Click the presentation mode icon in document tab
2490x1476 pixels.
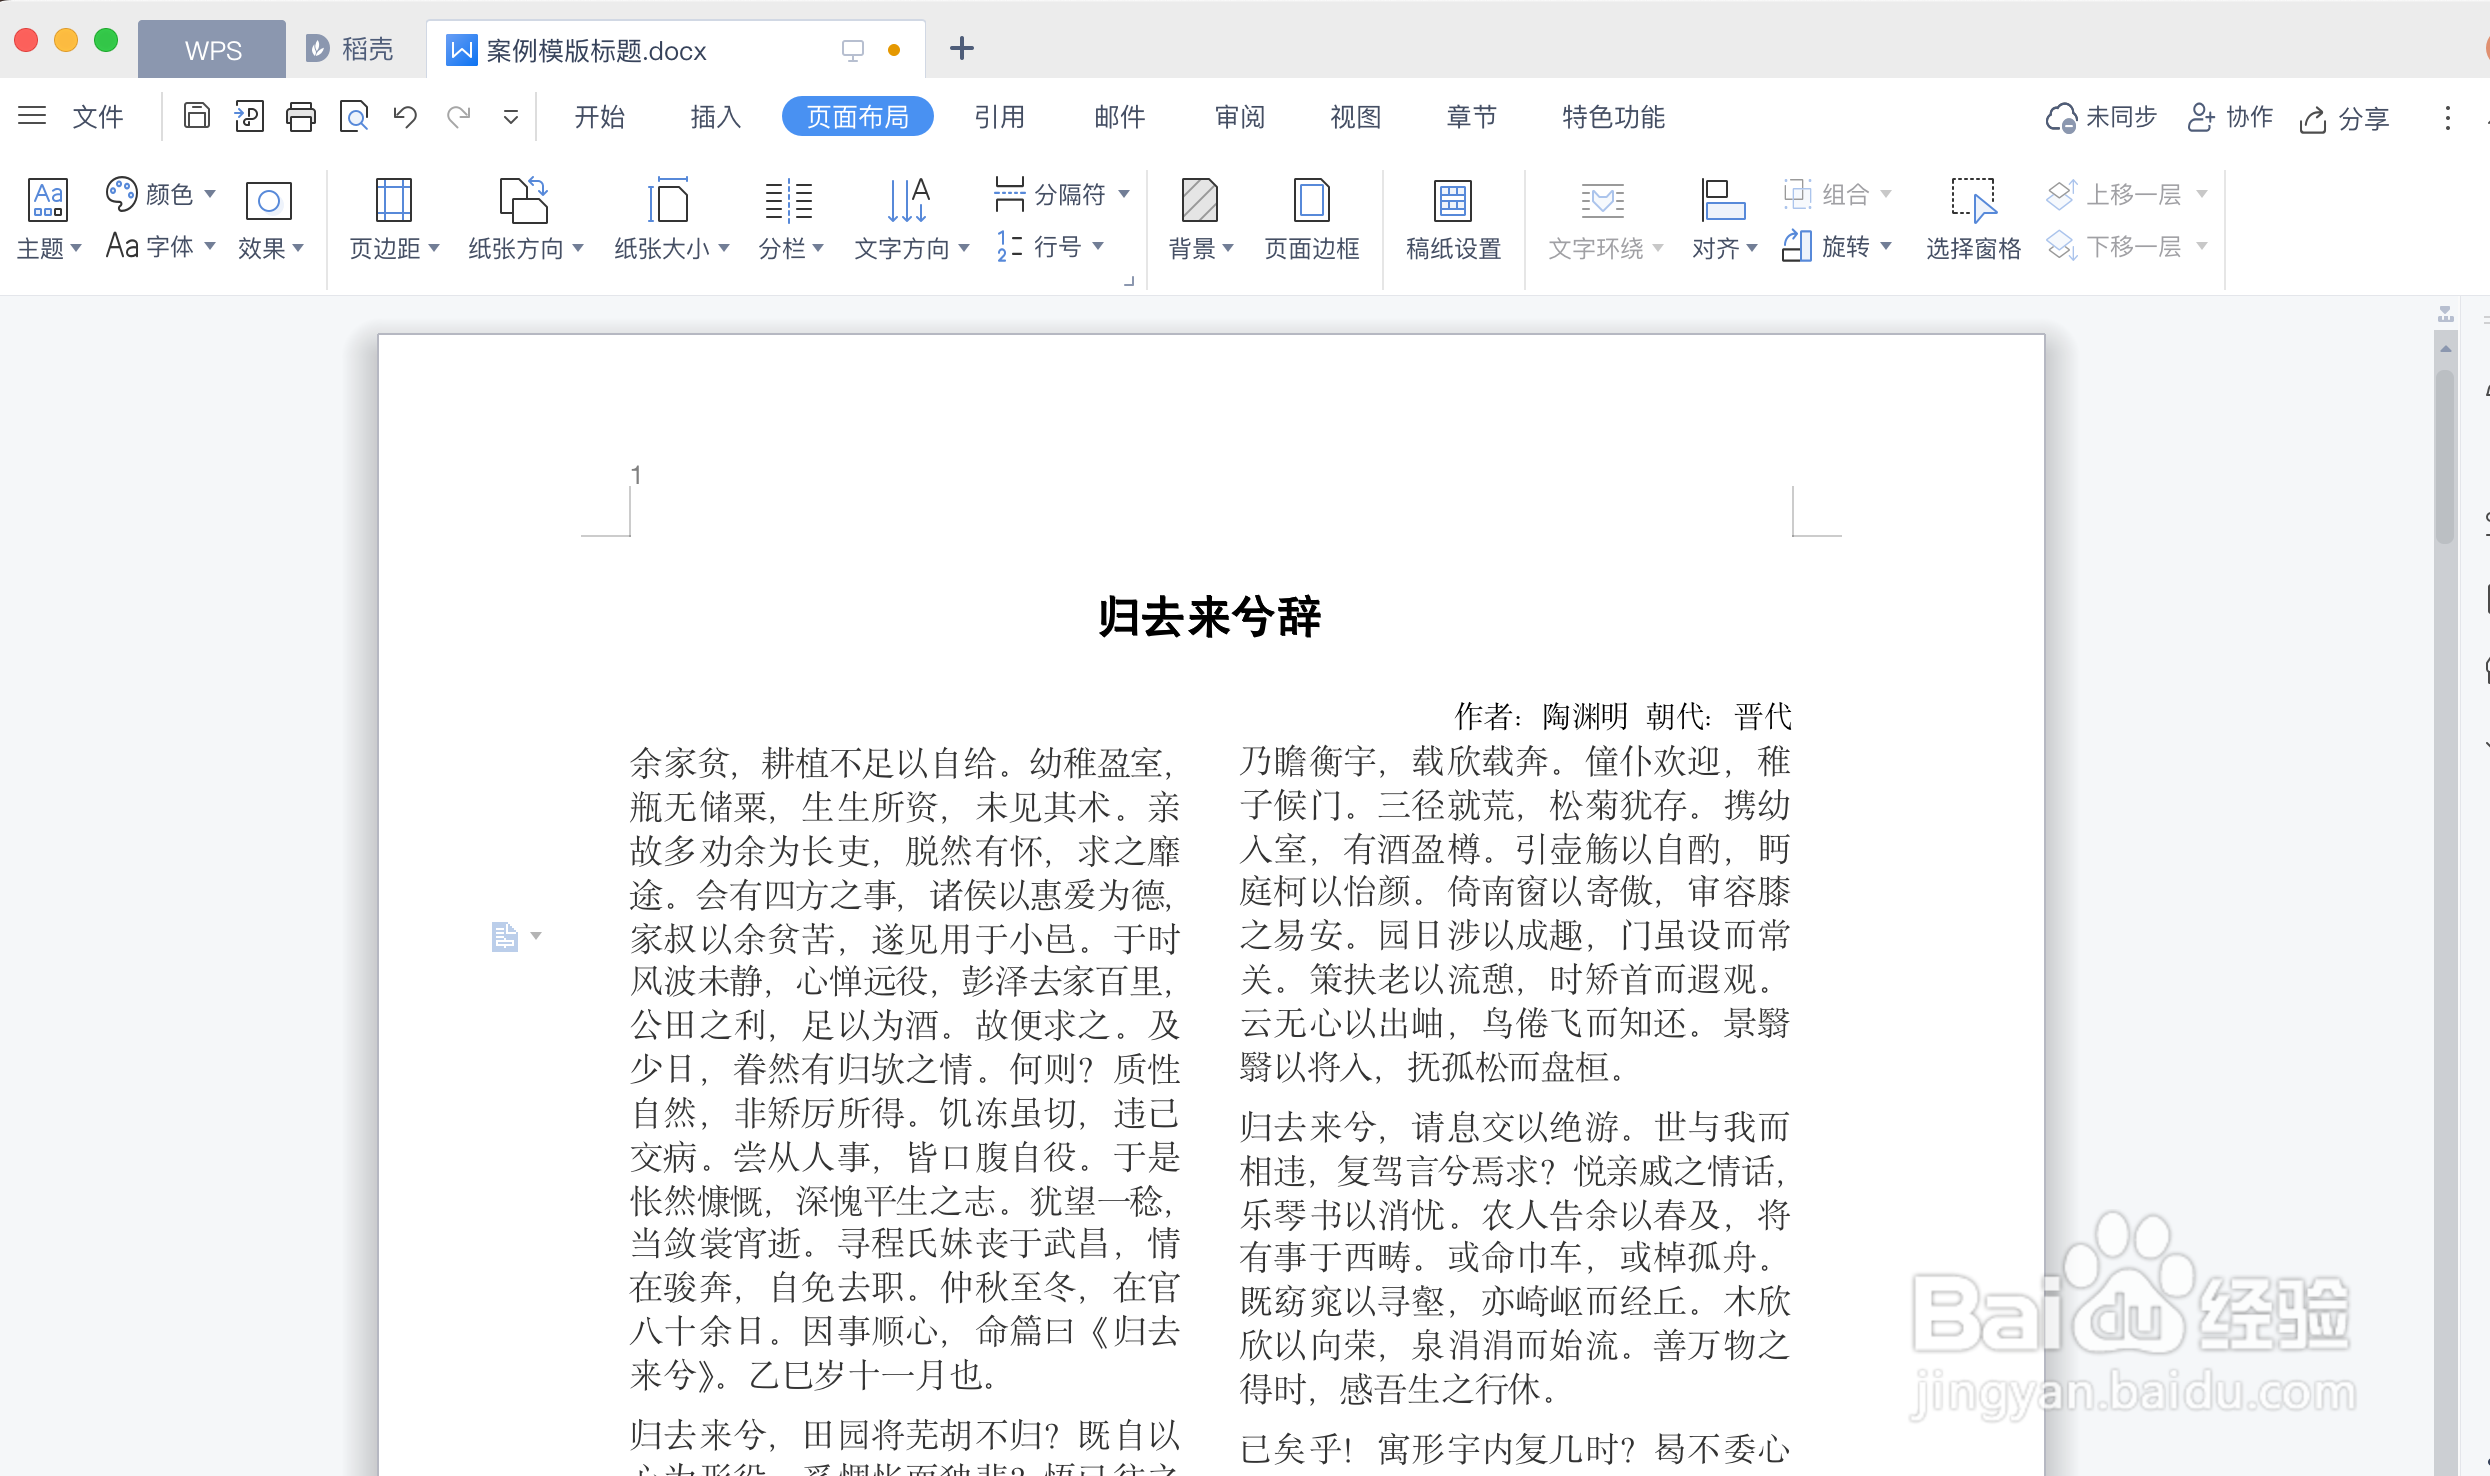[852, 50]
